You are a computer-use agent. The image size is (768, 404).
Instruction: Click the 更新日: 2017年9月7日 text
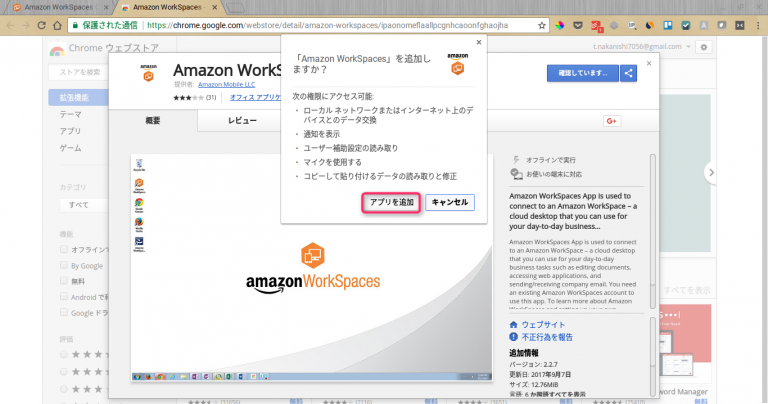tap(540, 375)
